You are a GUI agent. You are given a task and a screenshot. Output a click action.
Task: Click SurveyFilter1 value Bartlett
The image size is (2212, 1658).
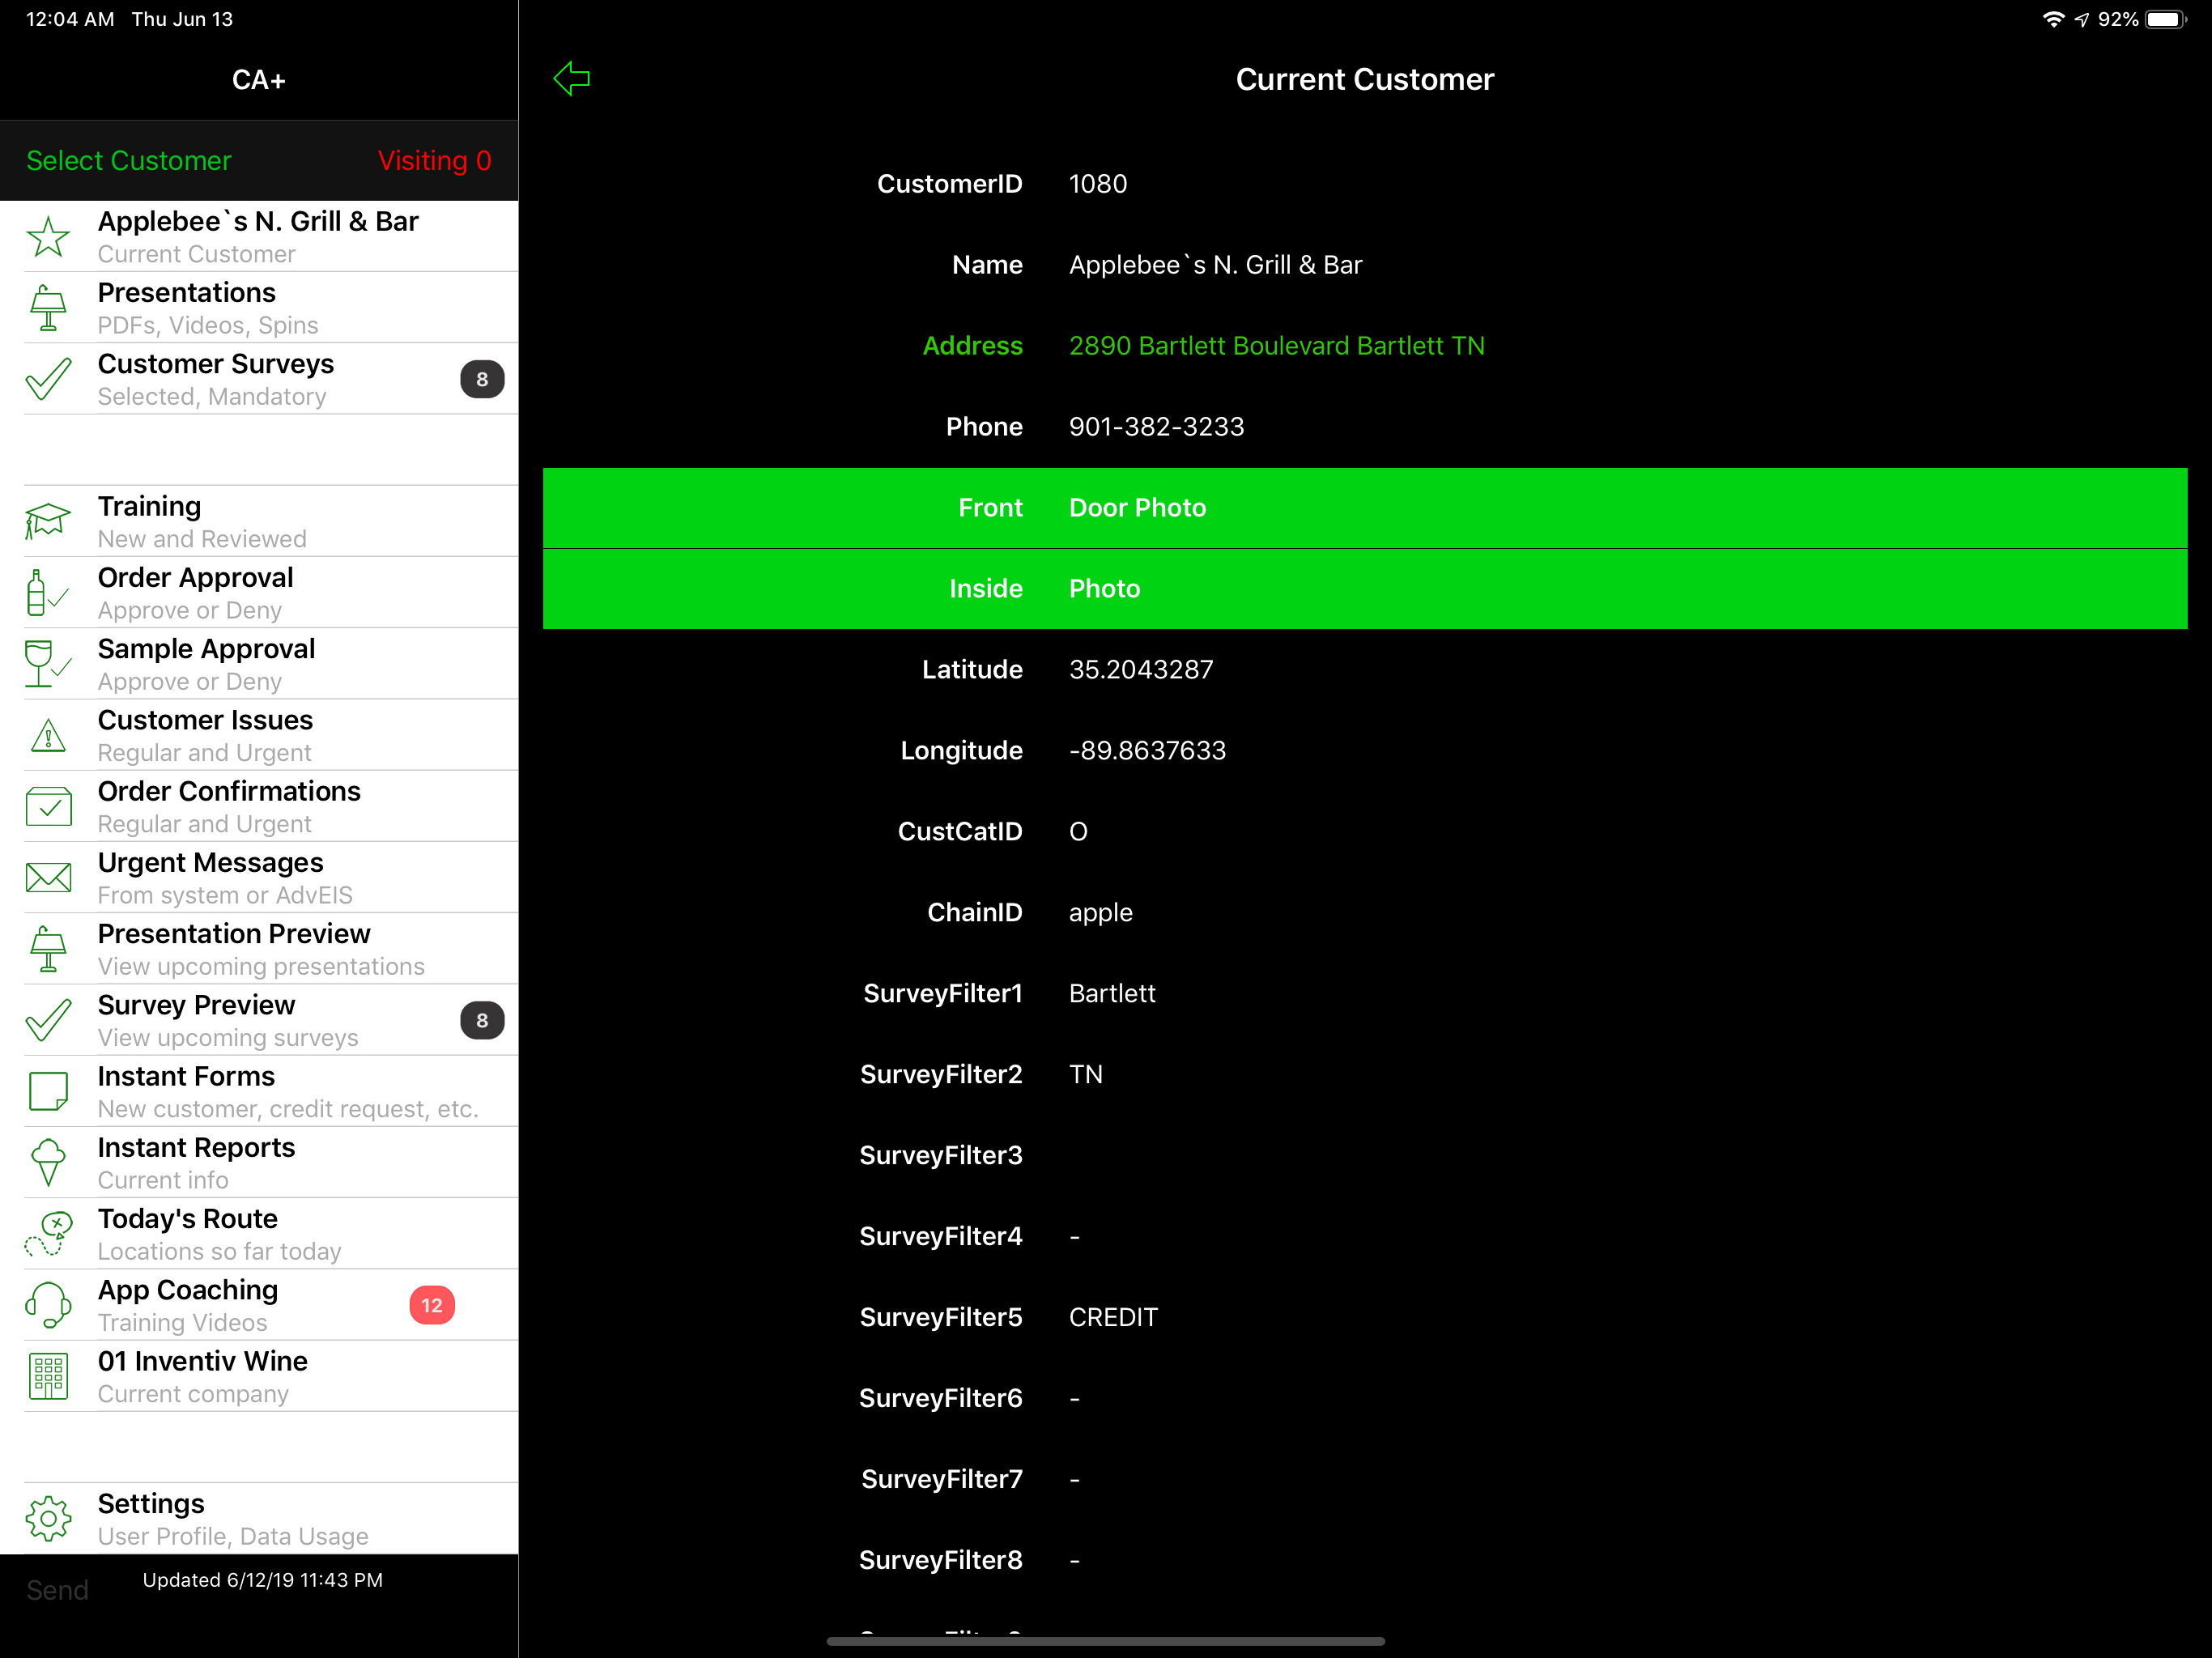1112,993
